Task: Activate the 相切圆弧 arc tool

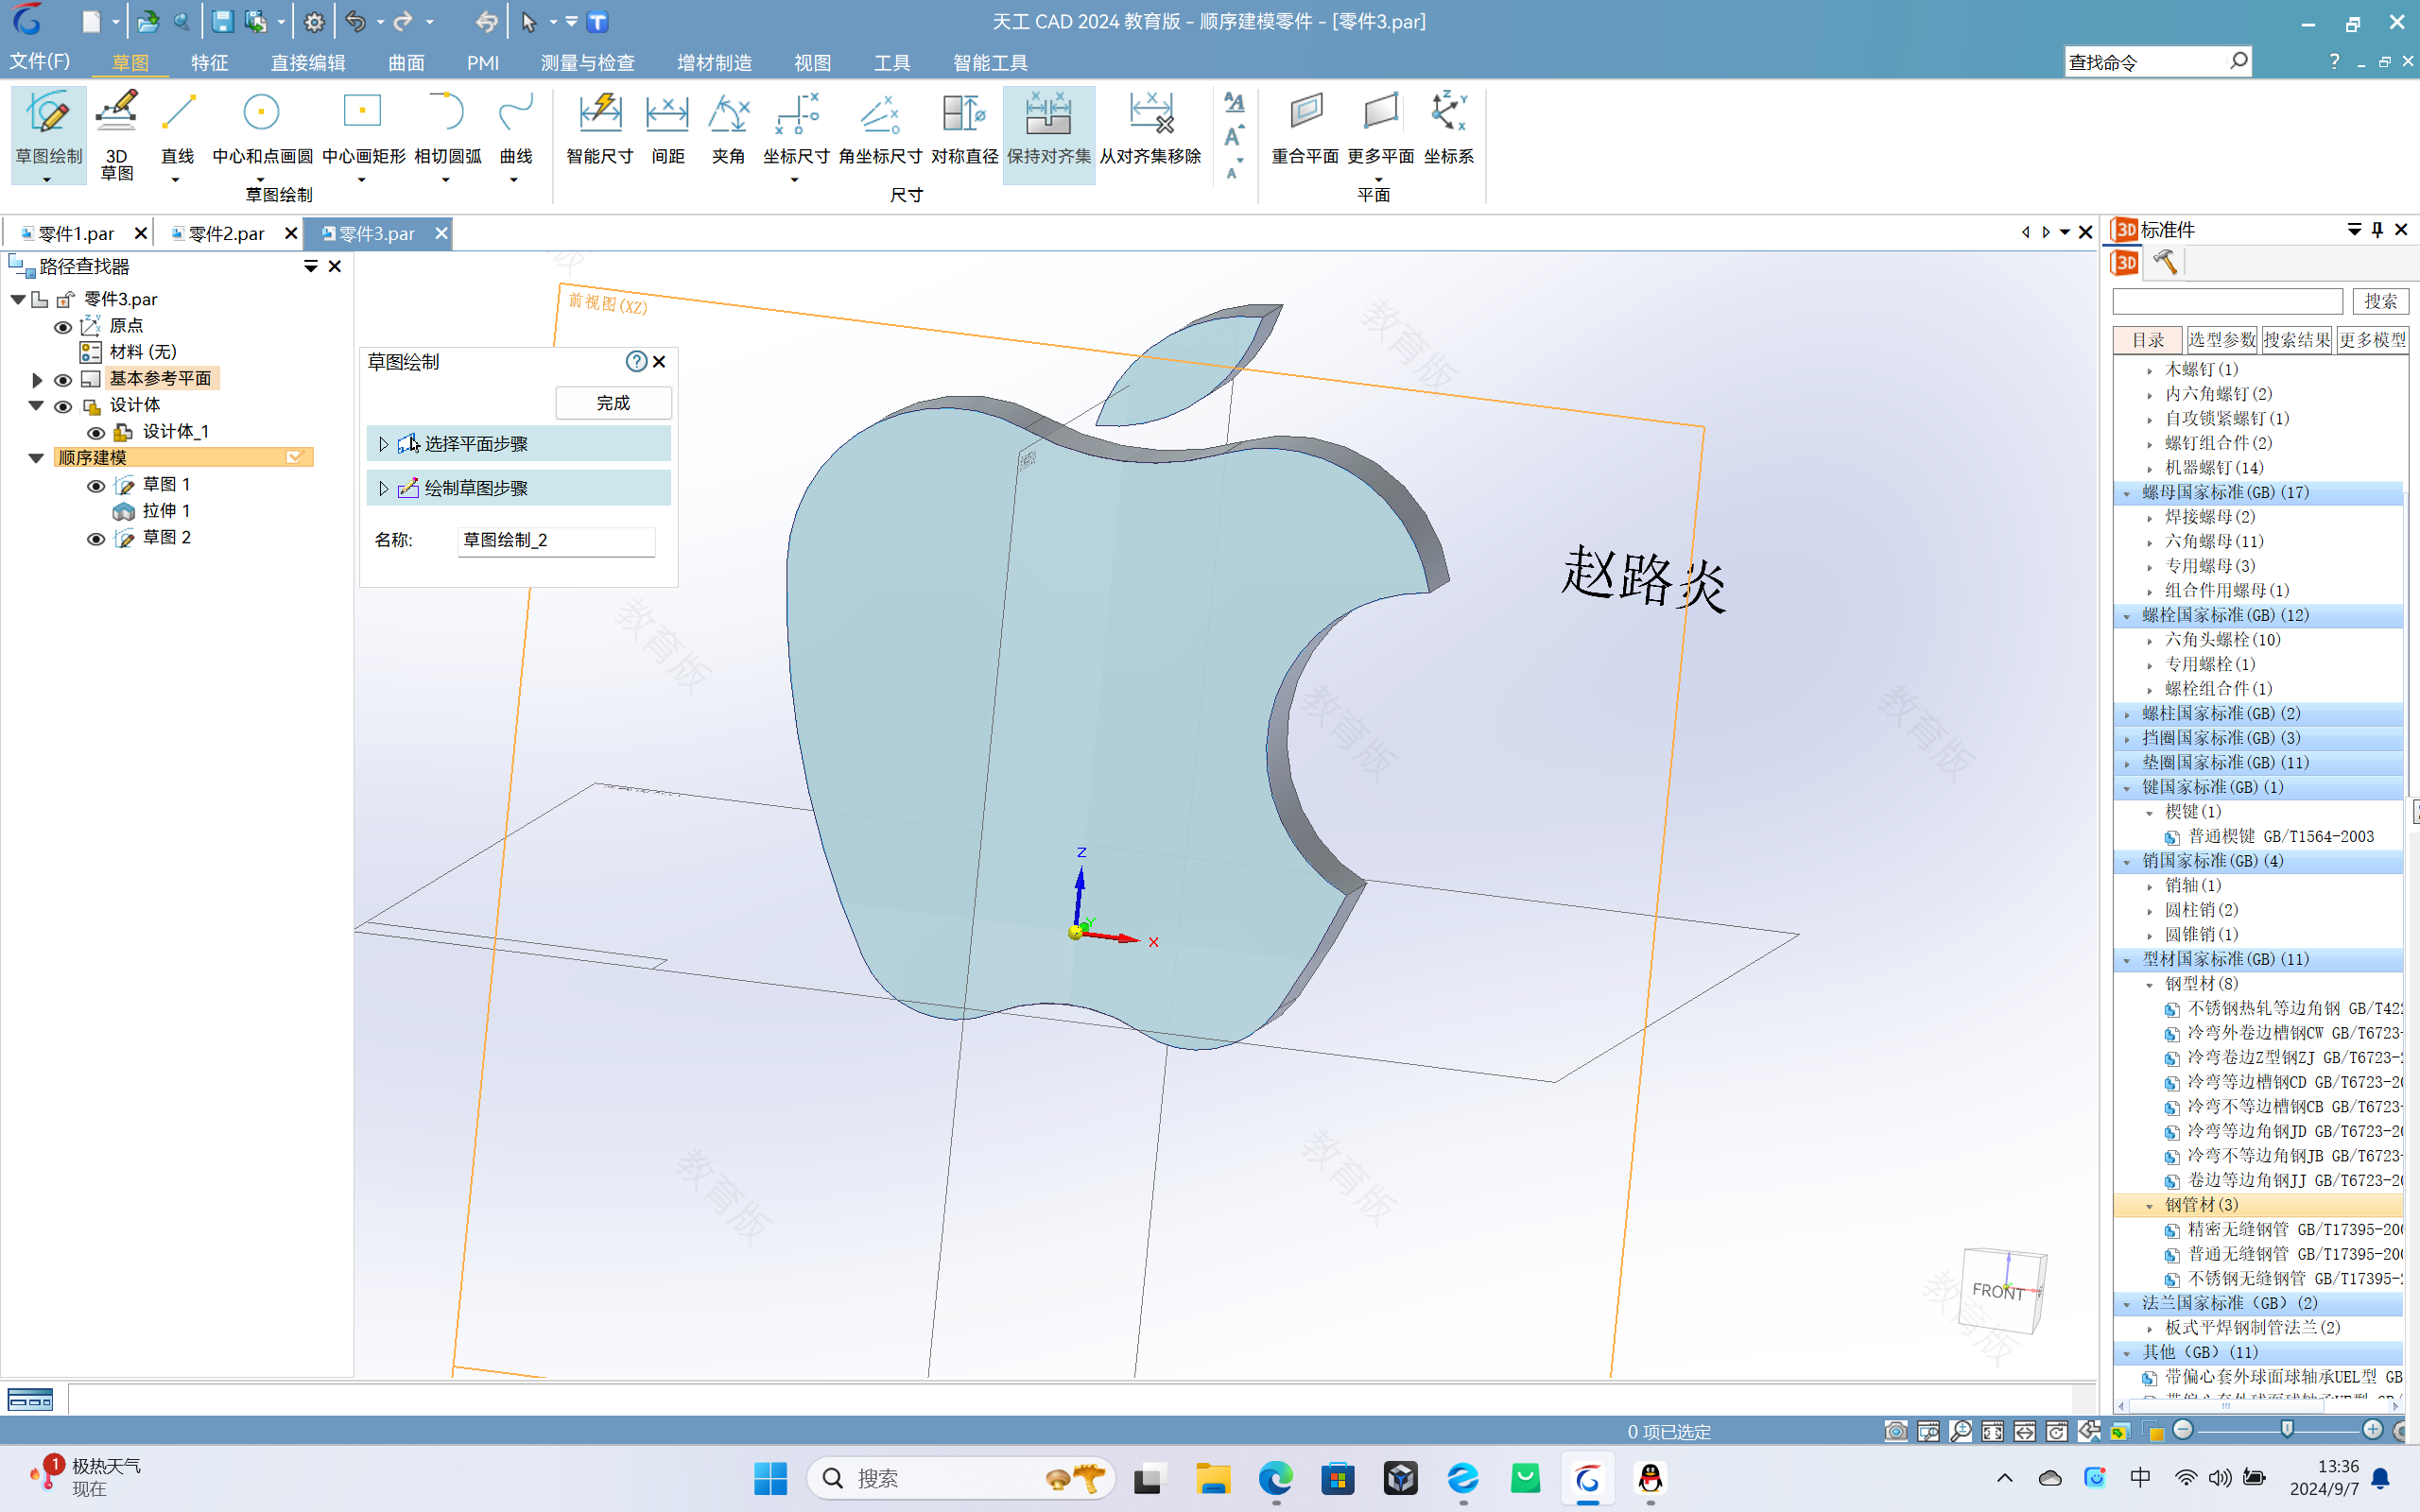Action: coord(447,133)
